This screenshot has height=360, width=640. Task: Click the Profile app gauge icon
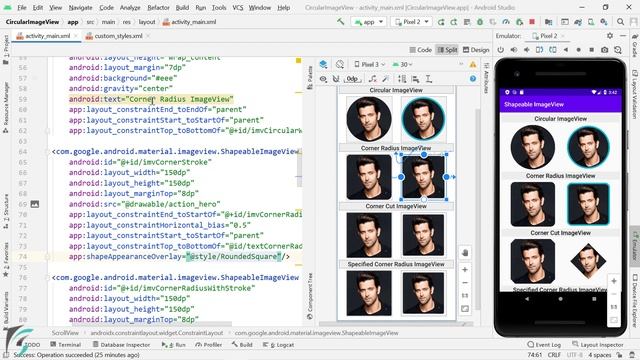click(506, 22)
